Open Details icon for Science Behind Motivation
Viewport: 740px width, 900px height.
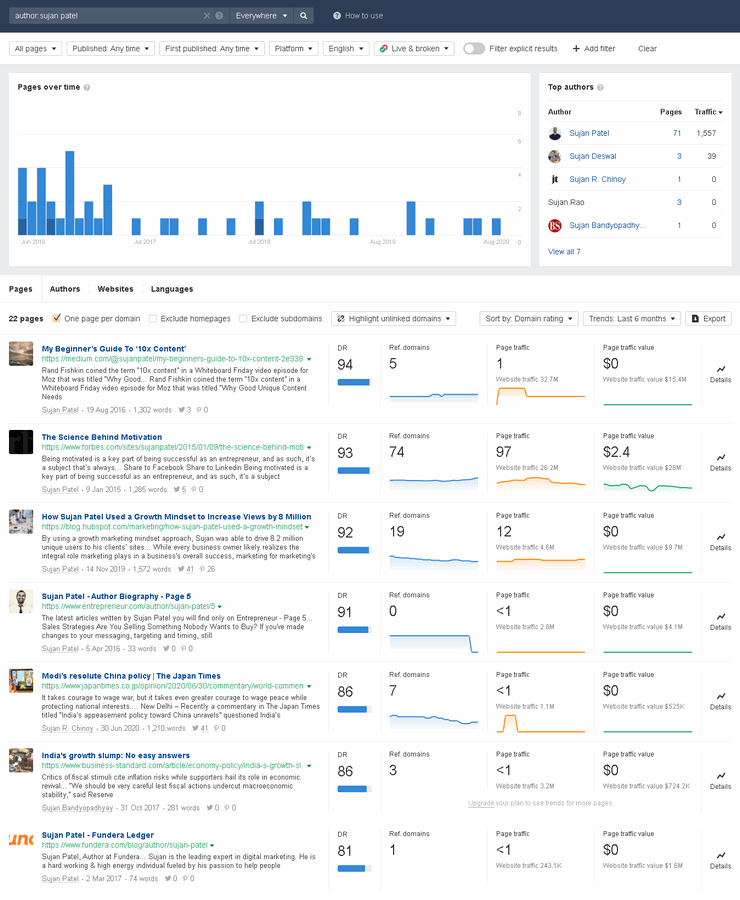pyautogui.click(x=720, y=457)
